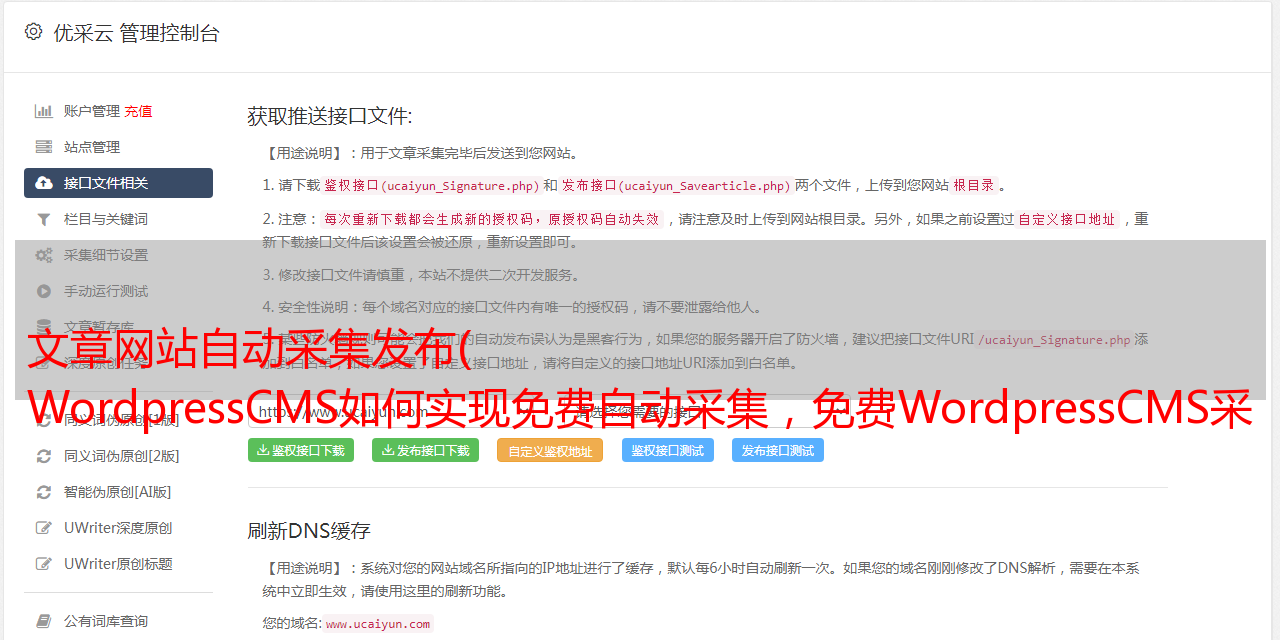Viewport: 1280px width, 640px height.
Task: Click the bar chart icon for 账户管理
Action: [x=44, y=111]
